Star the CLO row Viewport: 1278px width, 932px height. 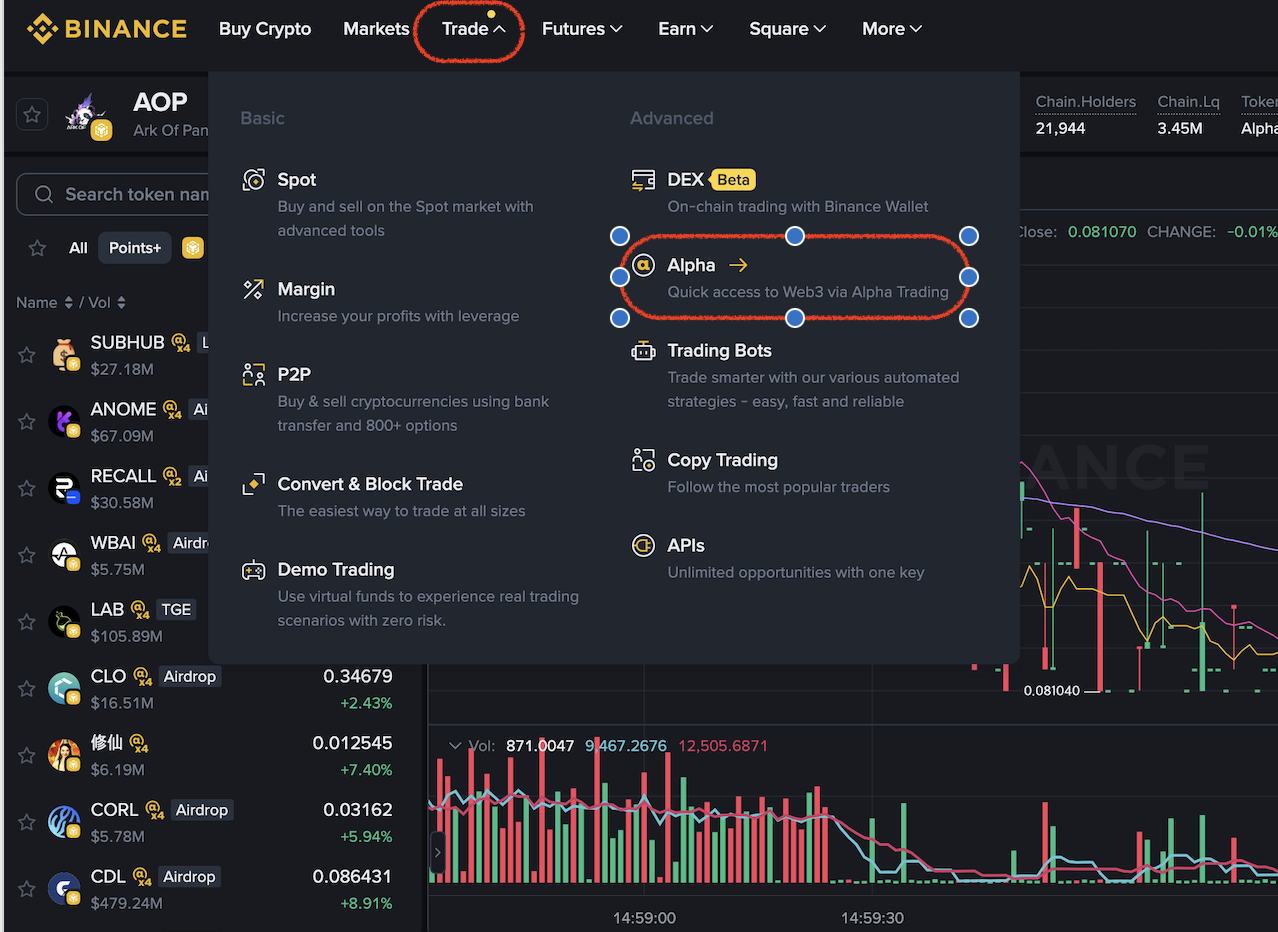click(27, 688)
